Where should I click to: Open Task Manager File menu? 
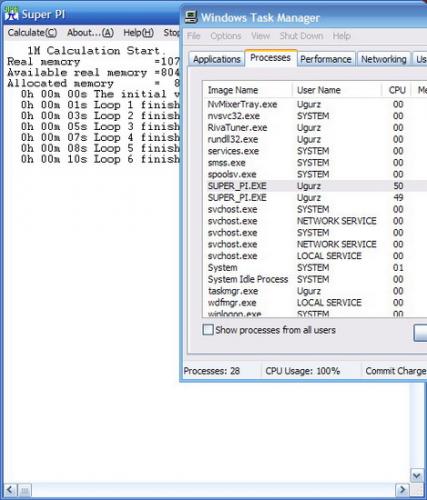(194, 36)
